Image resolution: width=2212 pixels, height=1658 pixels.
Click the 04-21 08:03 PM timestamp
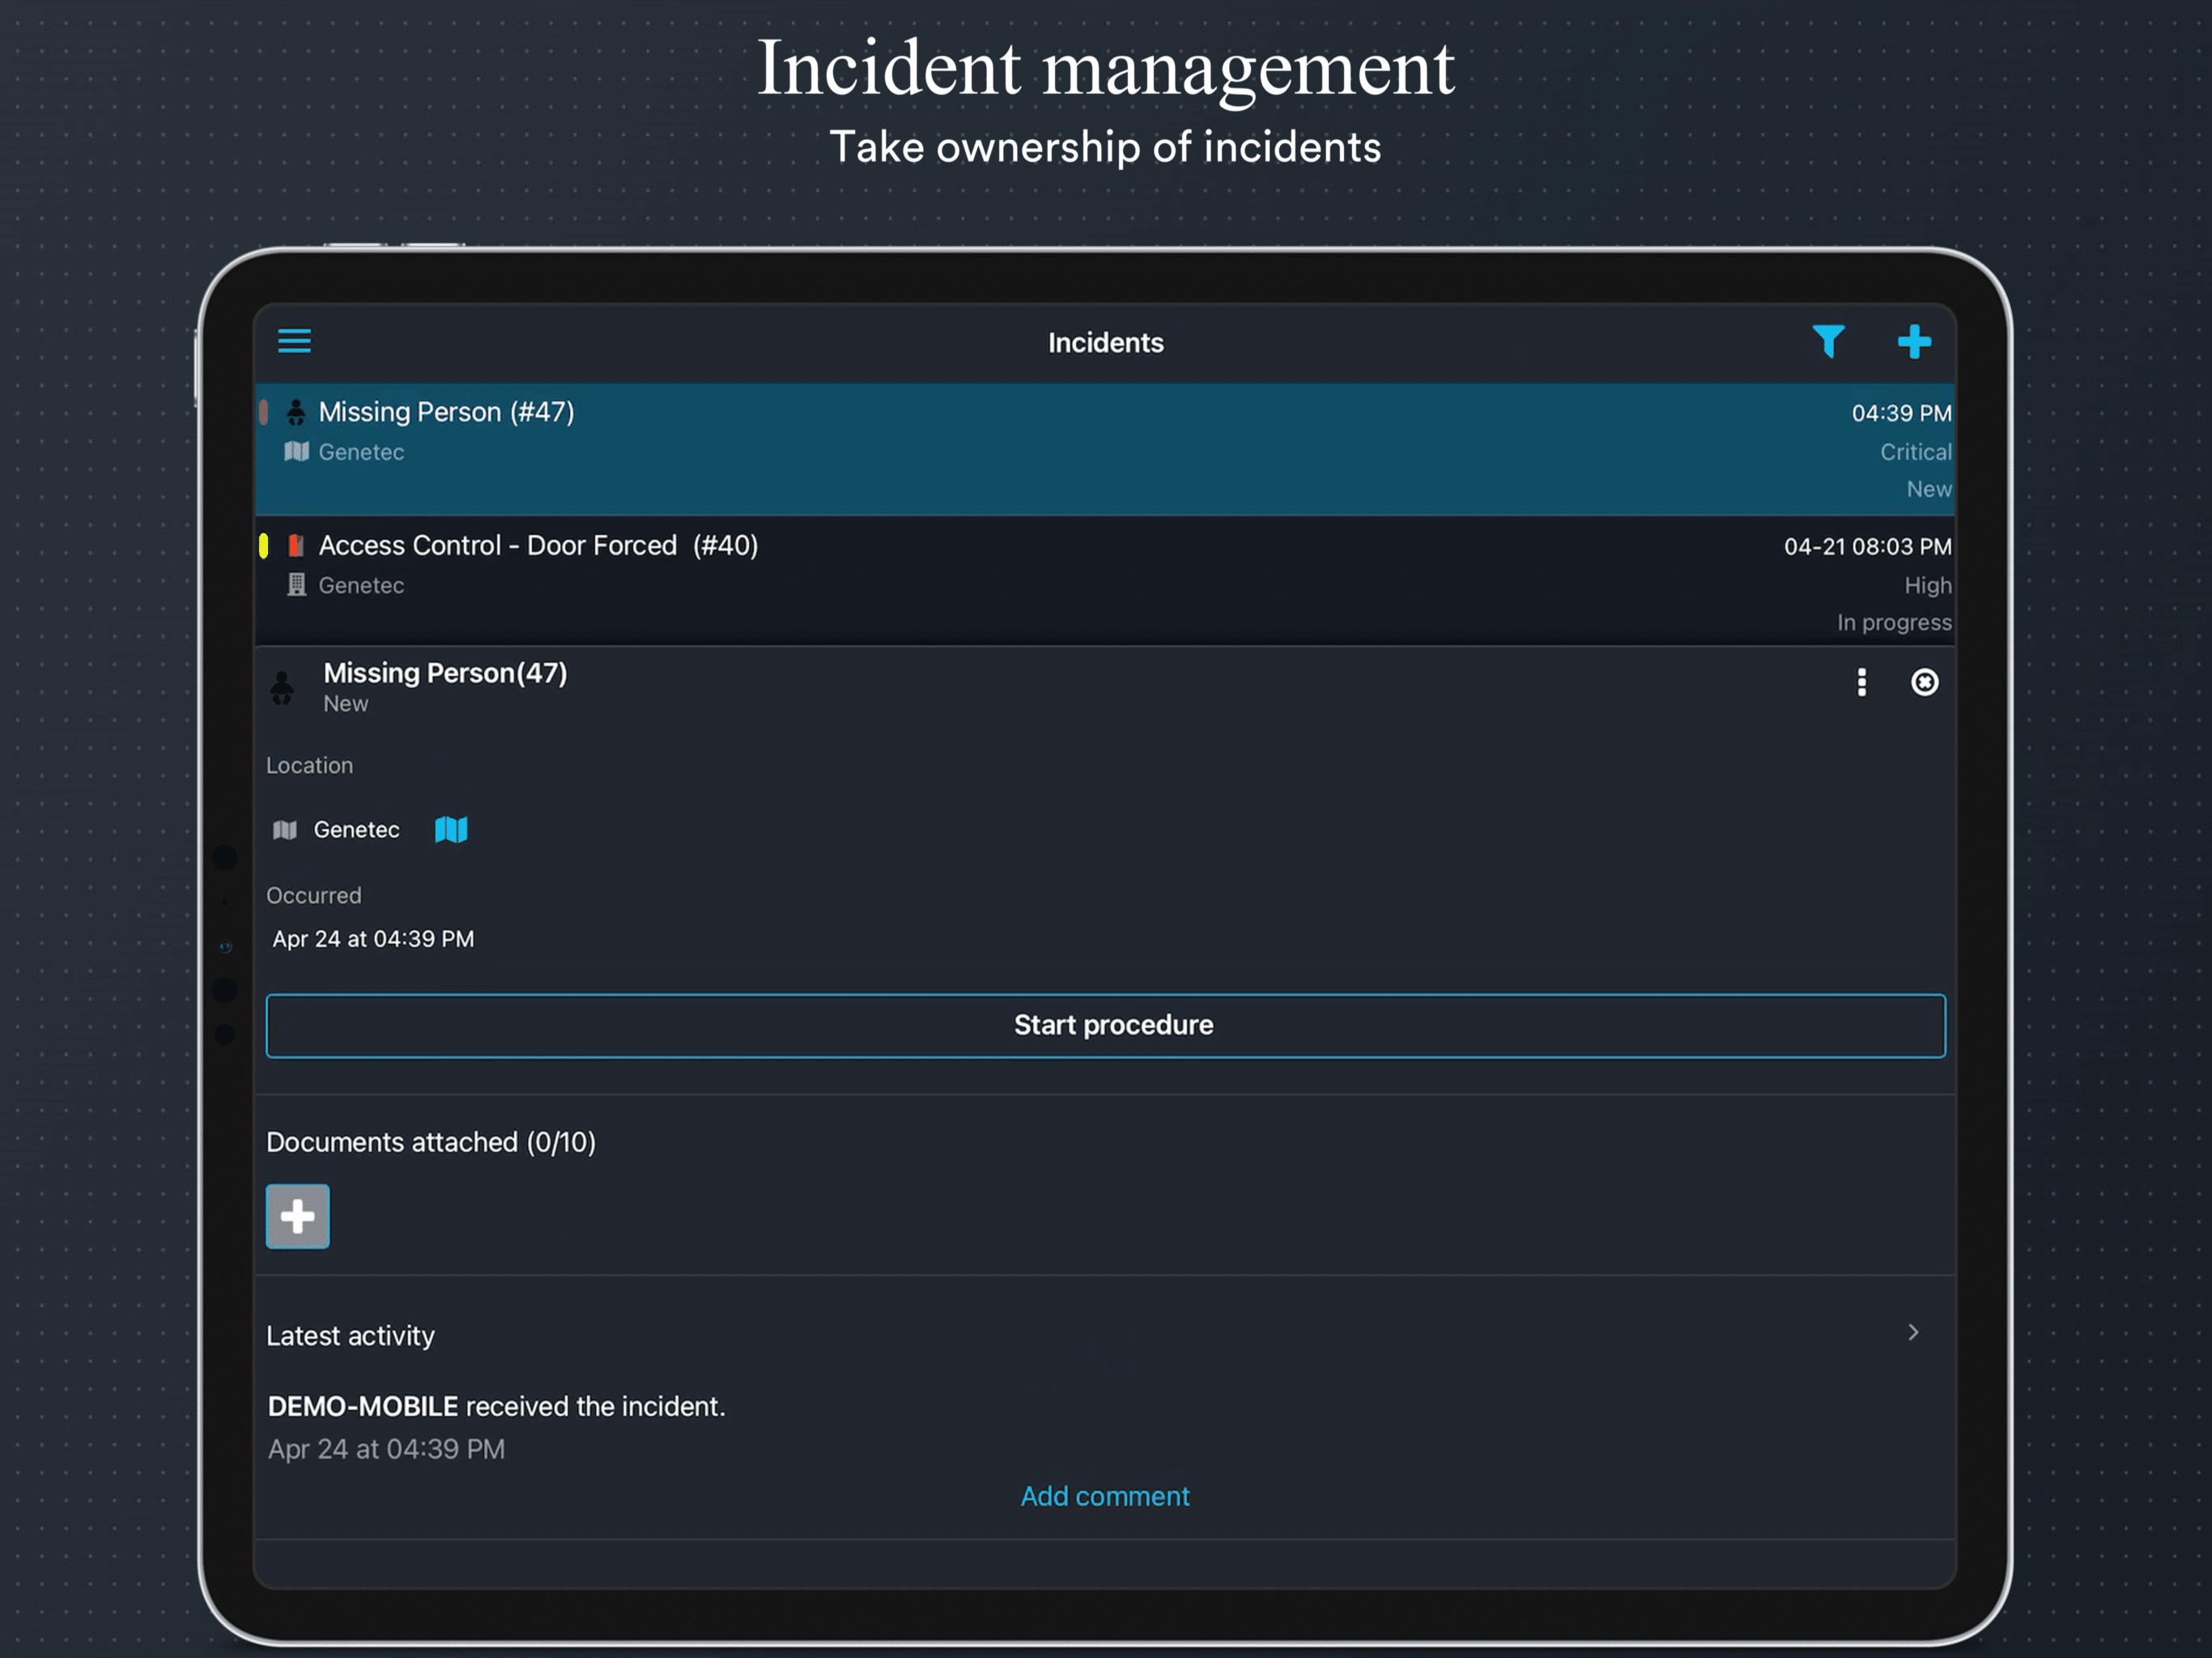coord(1867,547)
